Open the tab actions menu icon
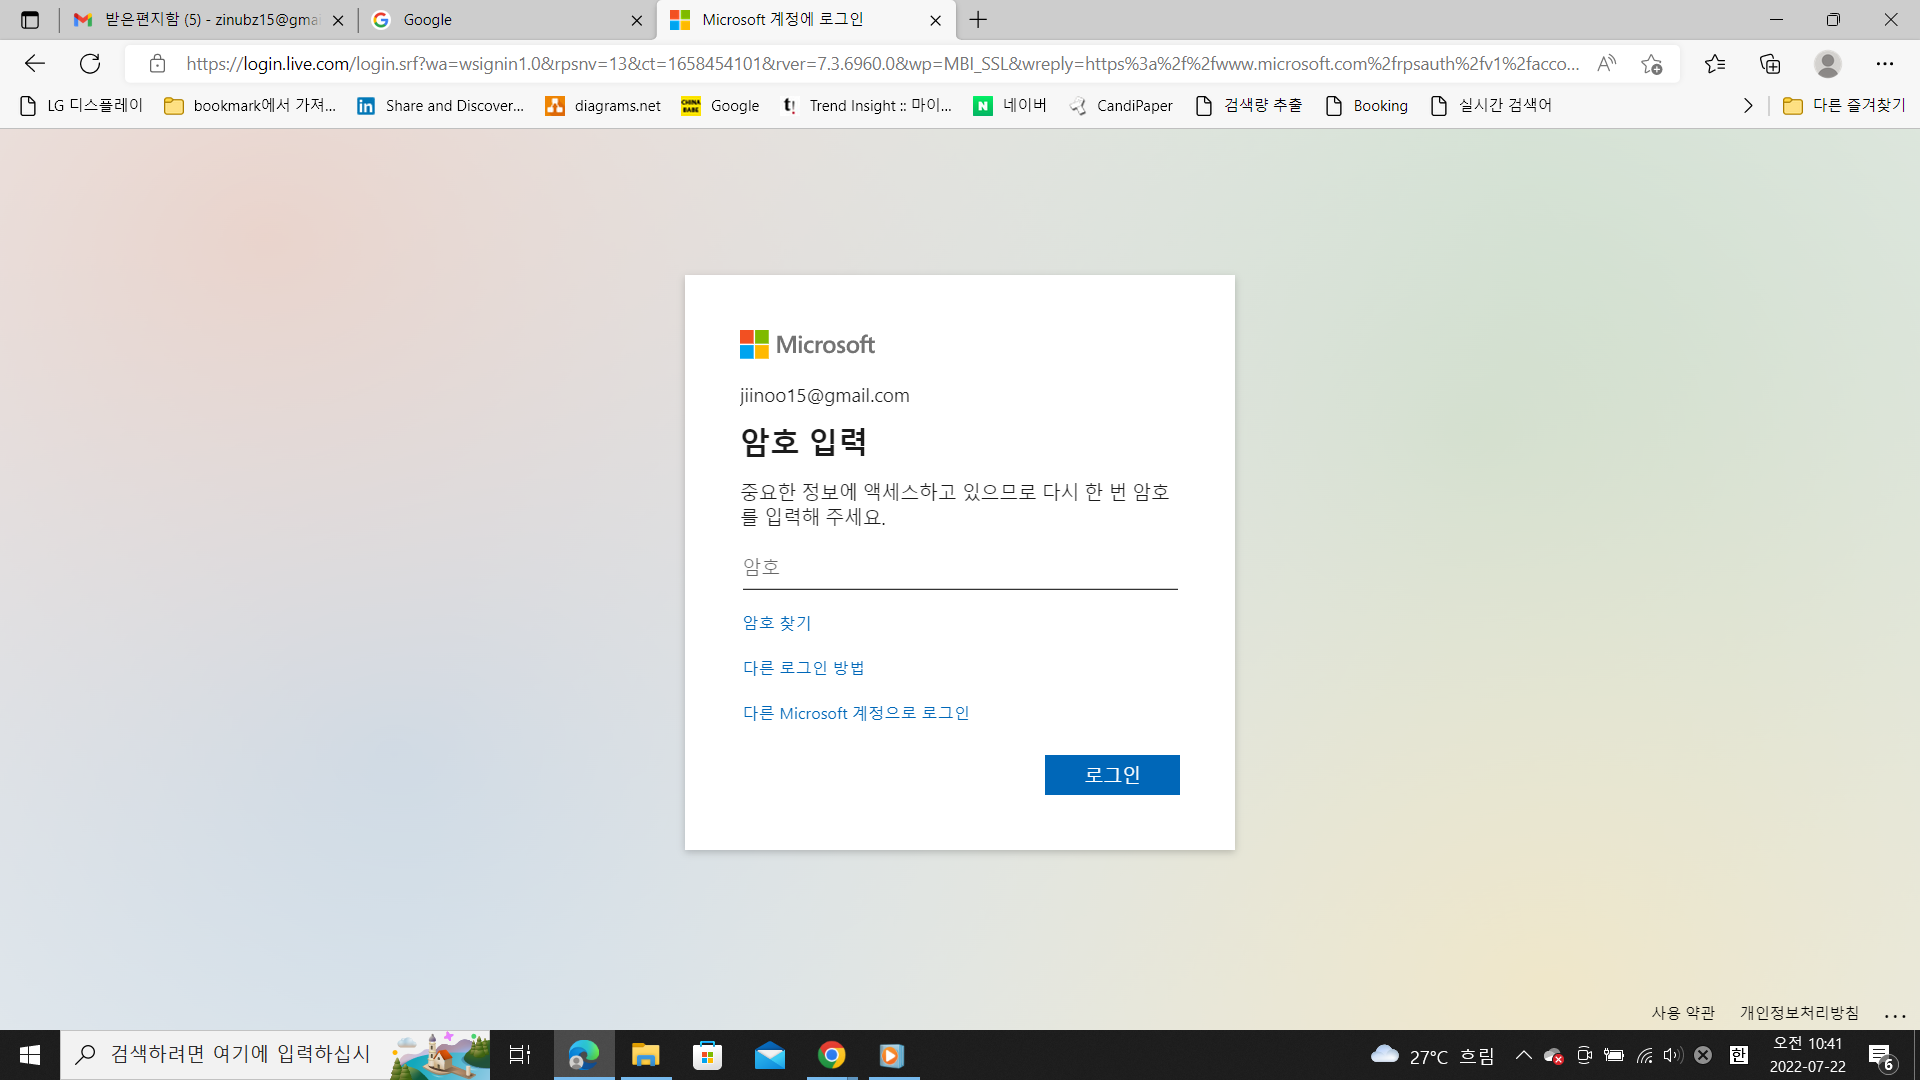The height and width of the screenshot is (1080, 1920). [30, 20]
